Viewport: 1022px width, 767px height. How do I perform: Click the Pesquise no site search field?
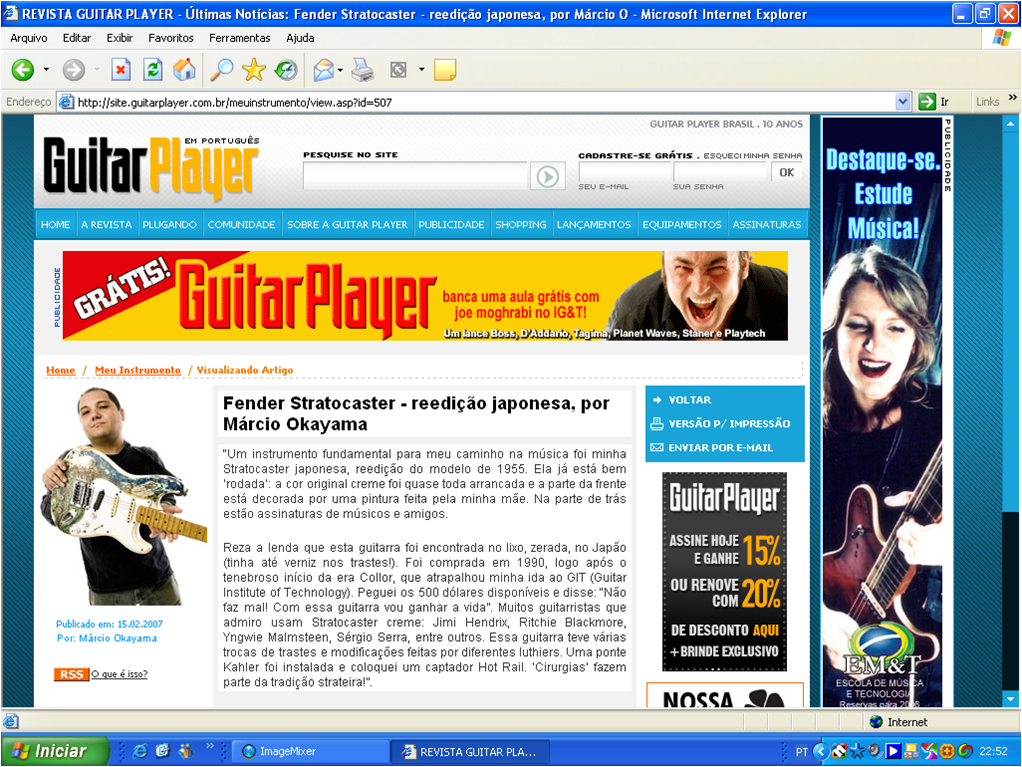(x=415, y=176)
